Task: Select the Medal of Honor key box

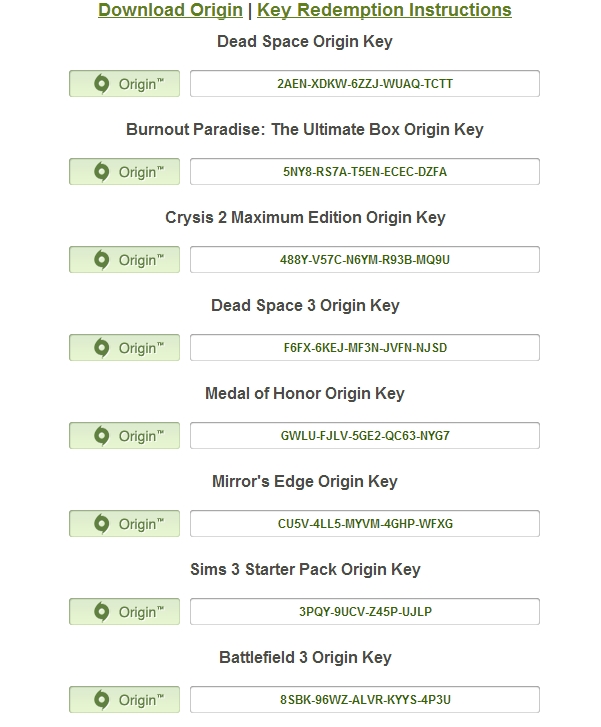Action: (365, 436)
